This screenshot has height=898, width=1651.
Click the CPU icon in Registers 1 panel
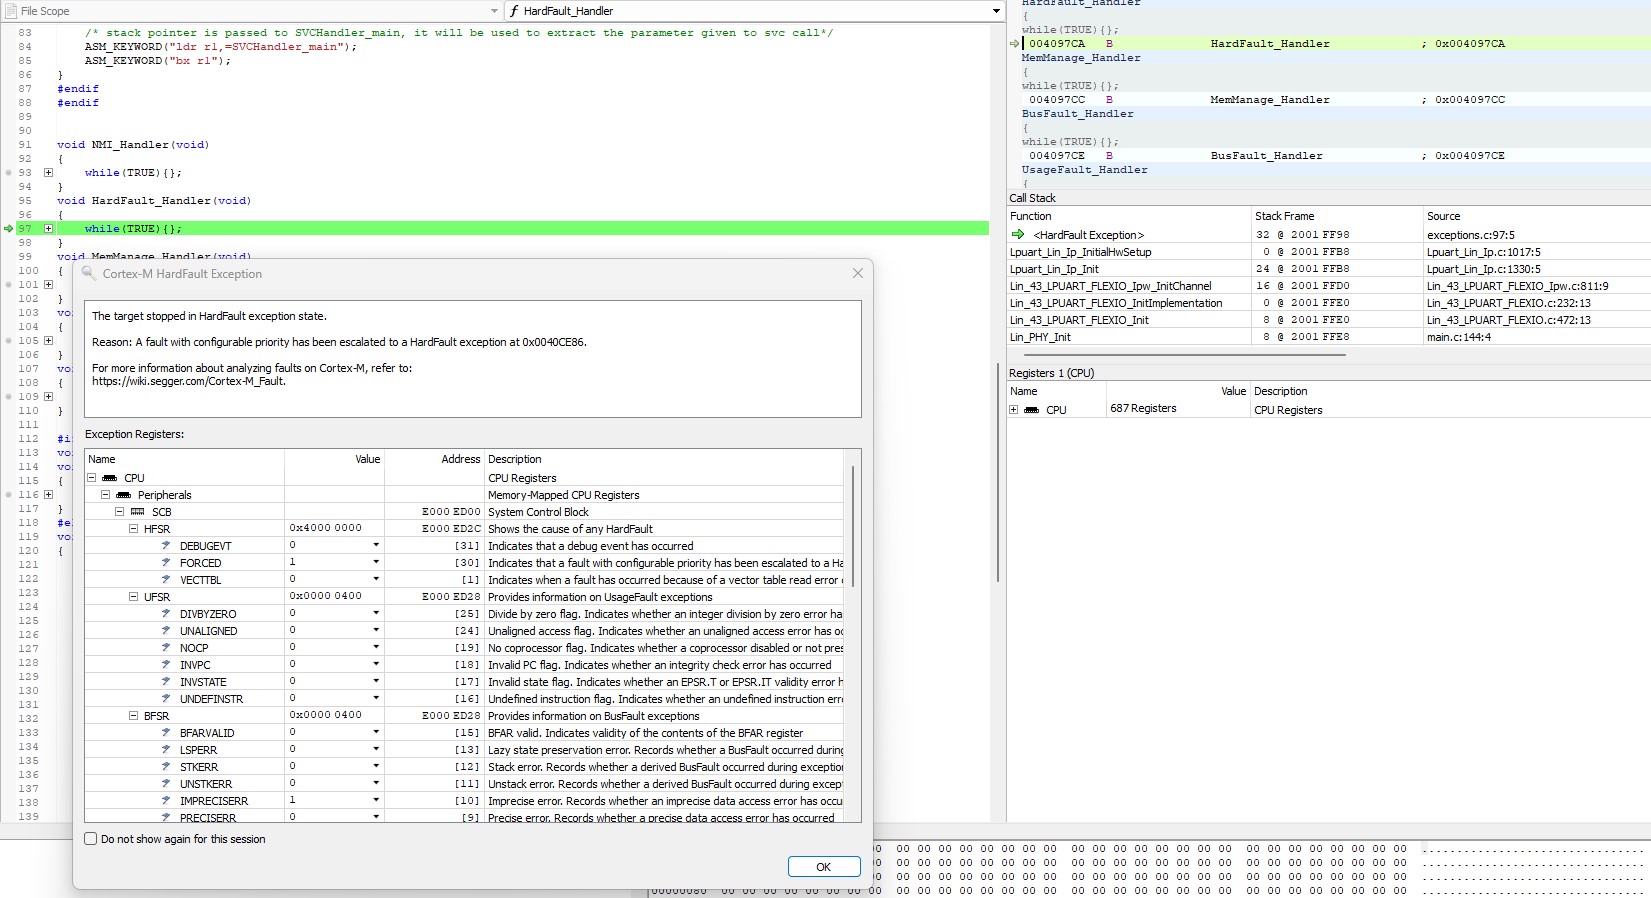point(1032,410)
